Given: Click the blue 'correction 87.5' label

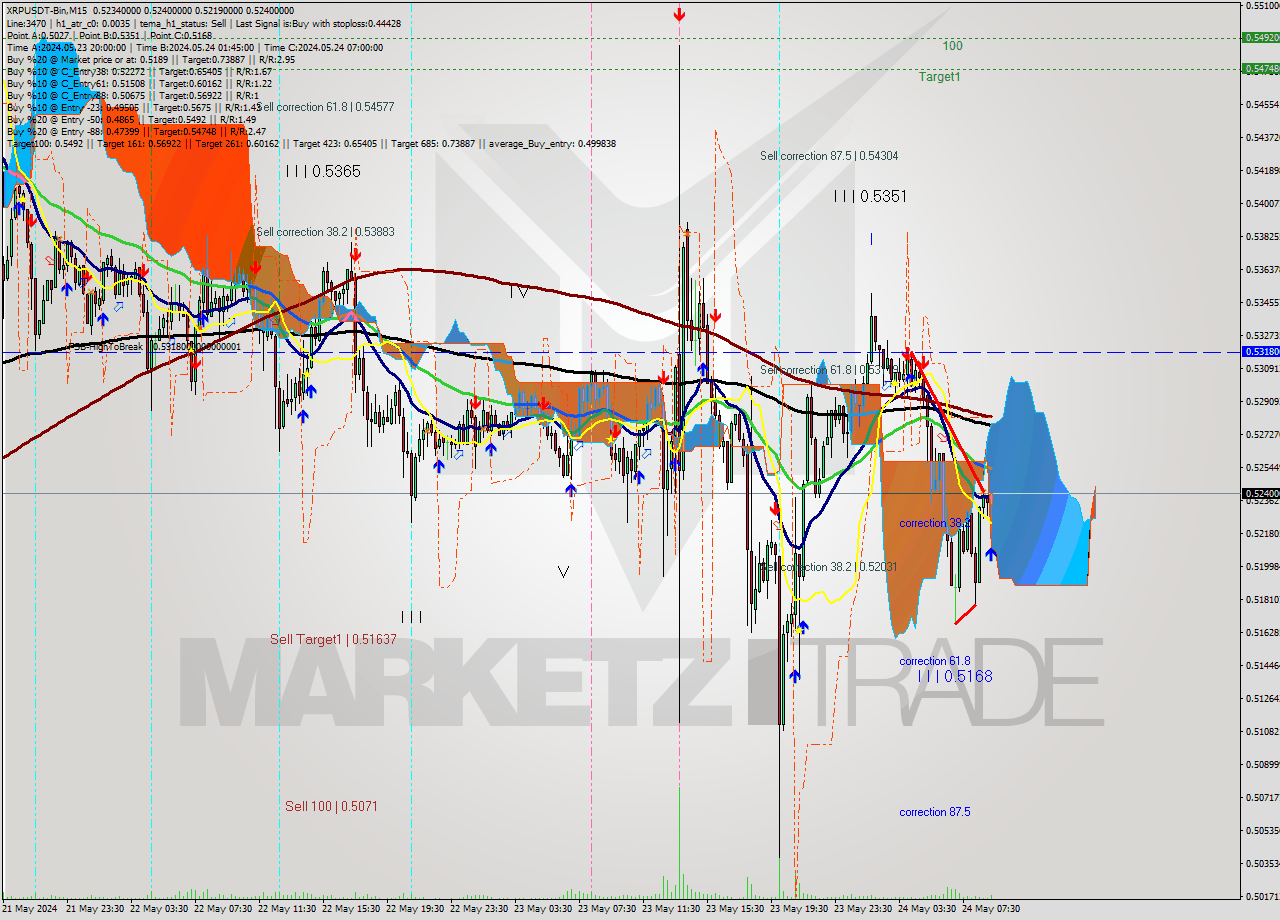Looking at the screenshot, I should [935, 812].
